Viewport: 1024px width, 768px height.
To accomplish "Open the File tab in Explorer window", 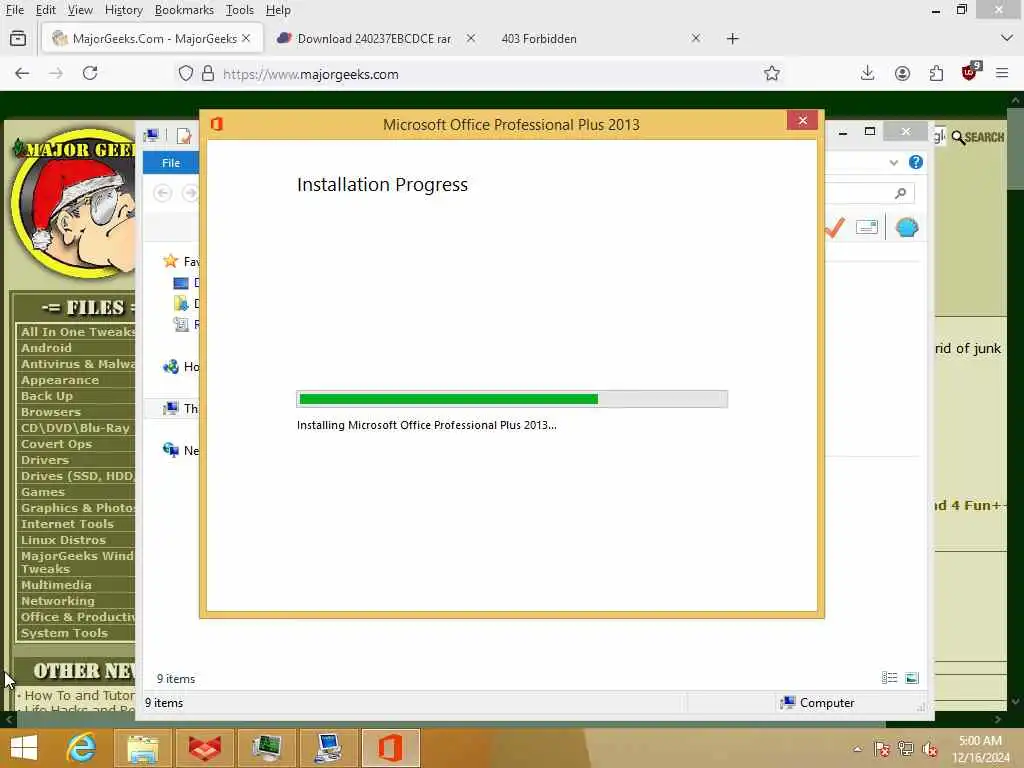I will 171,163.
